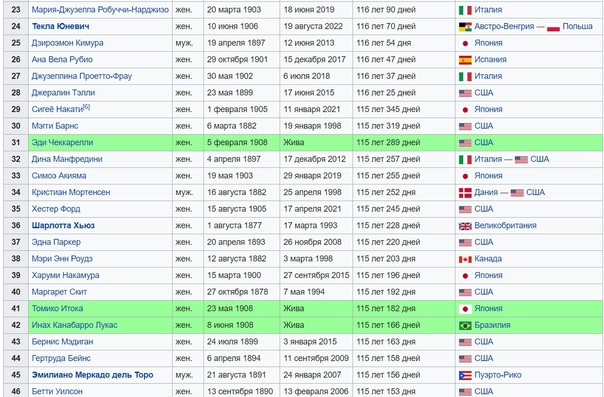This screenshot has width=604, height=397.
Task: Open Мэгги Барнс link
Action: (x=55, y=126)
